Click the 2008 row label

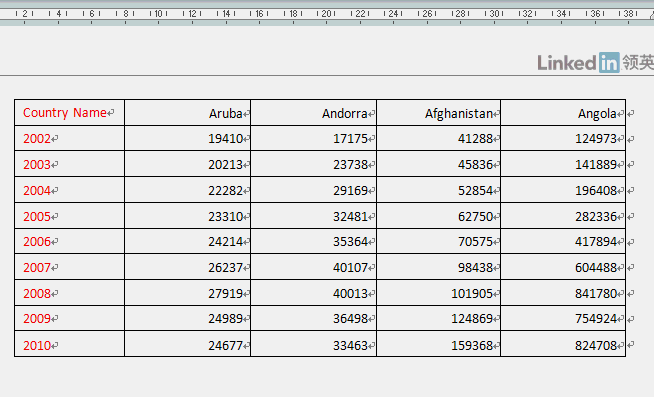point(37,293)
